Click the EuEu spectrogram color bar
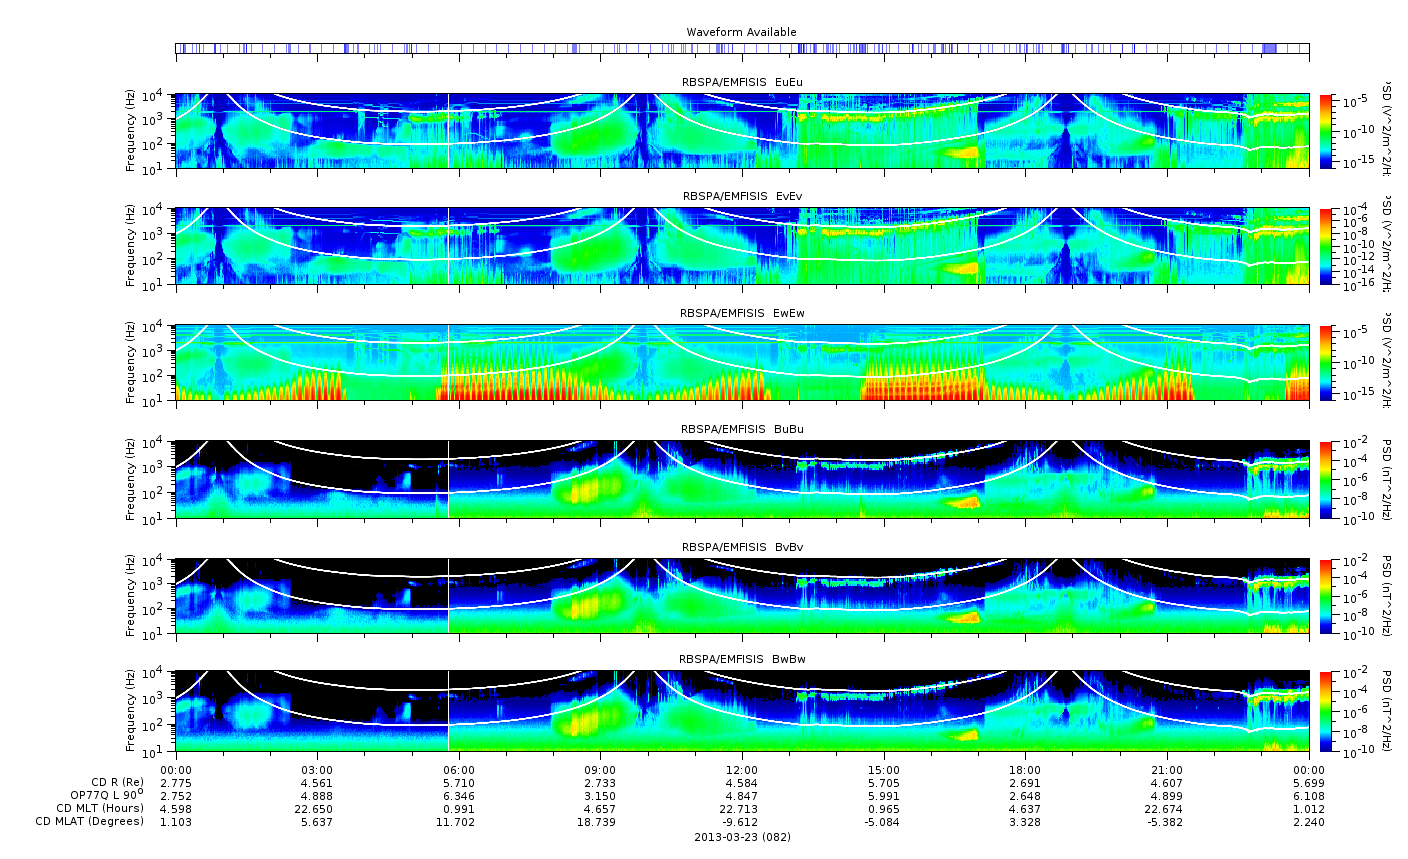Viewport: 1408px width, 859px height. [1326, 131]
